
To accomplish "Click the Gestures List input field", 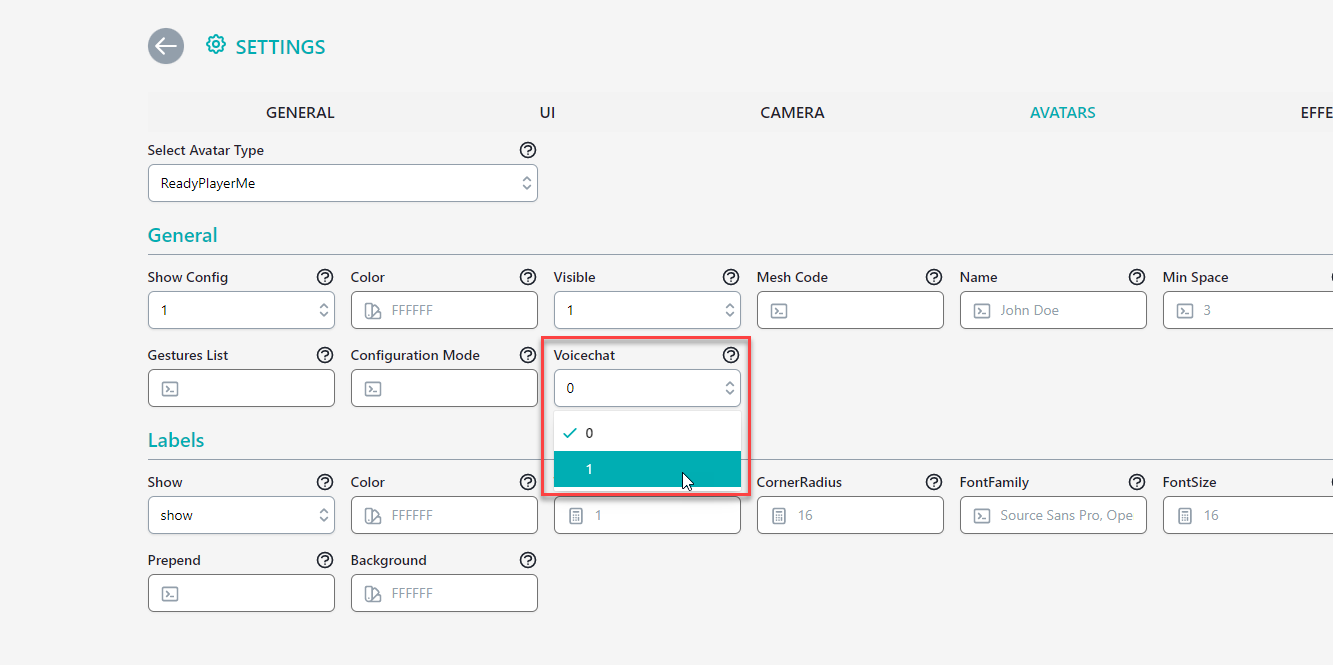I will coord(241,388).
